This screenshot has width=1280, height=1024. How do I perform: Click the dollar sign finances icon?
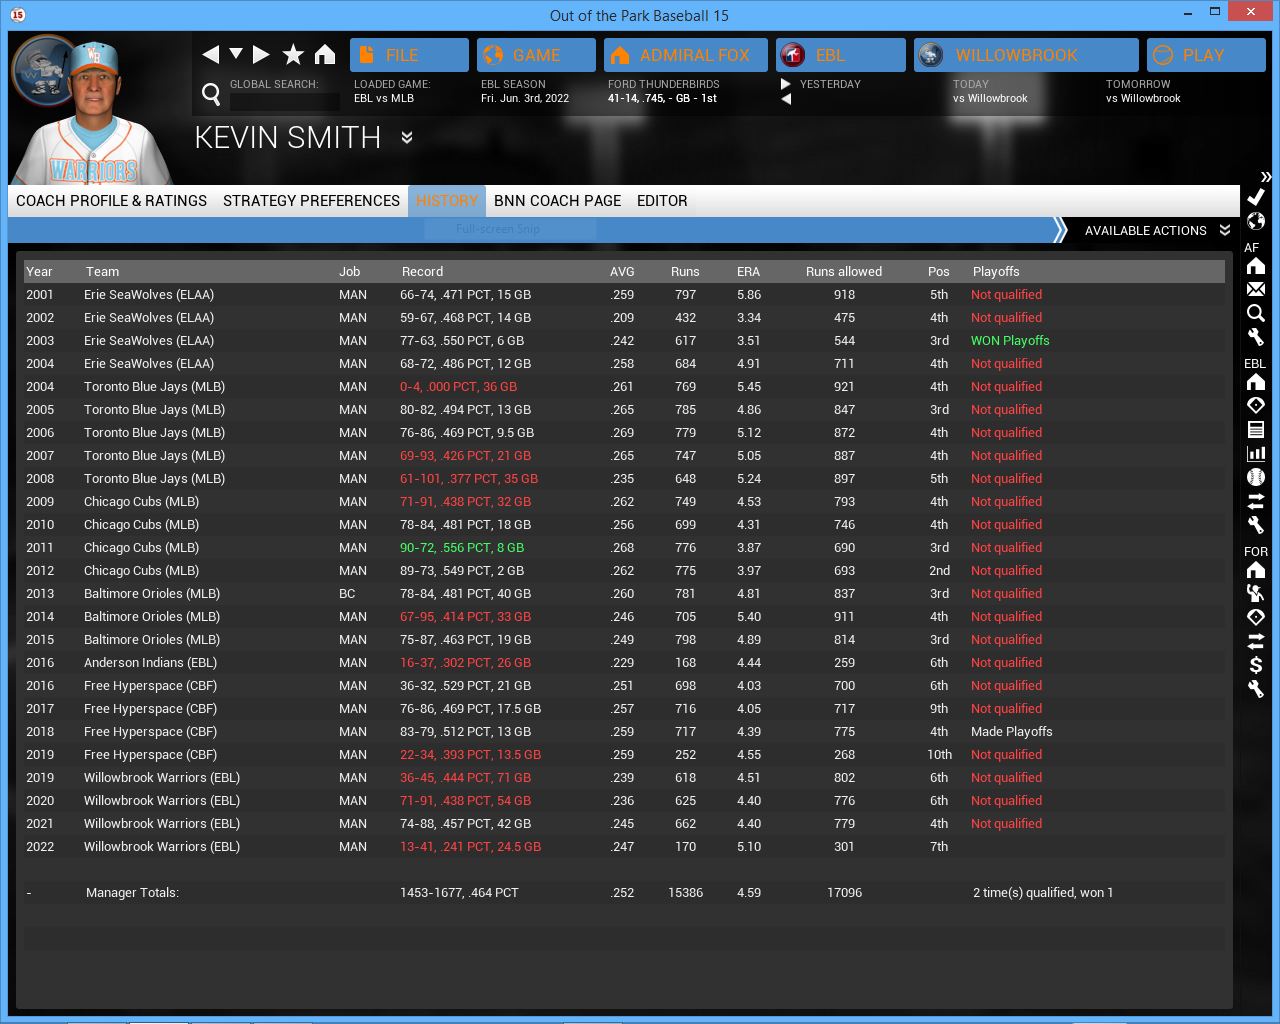[x=1256, y=665]
